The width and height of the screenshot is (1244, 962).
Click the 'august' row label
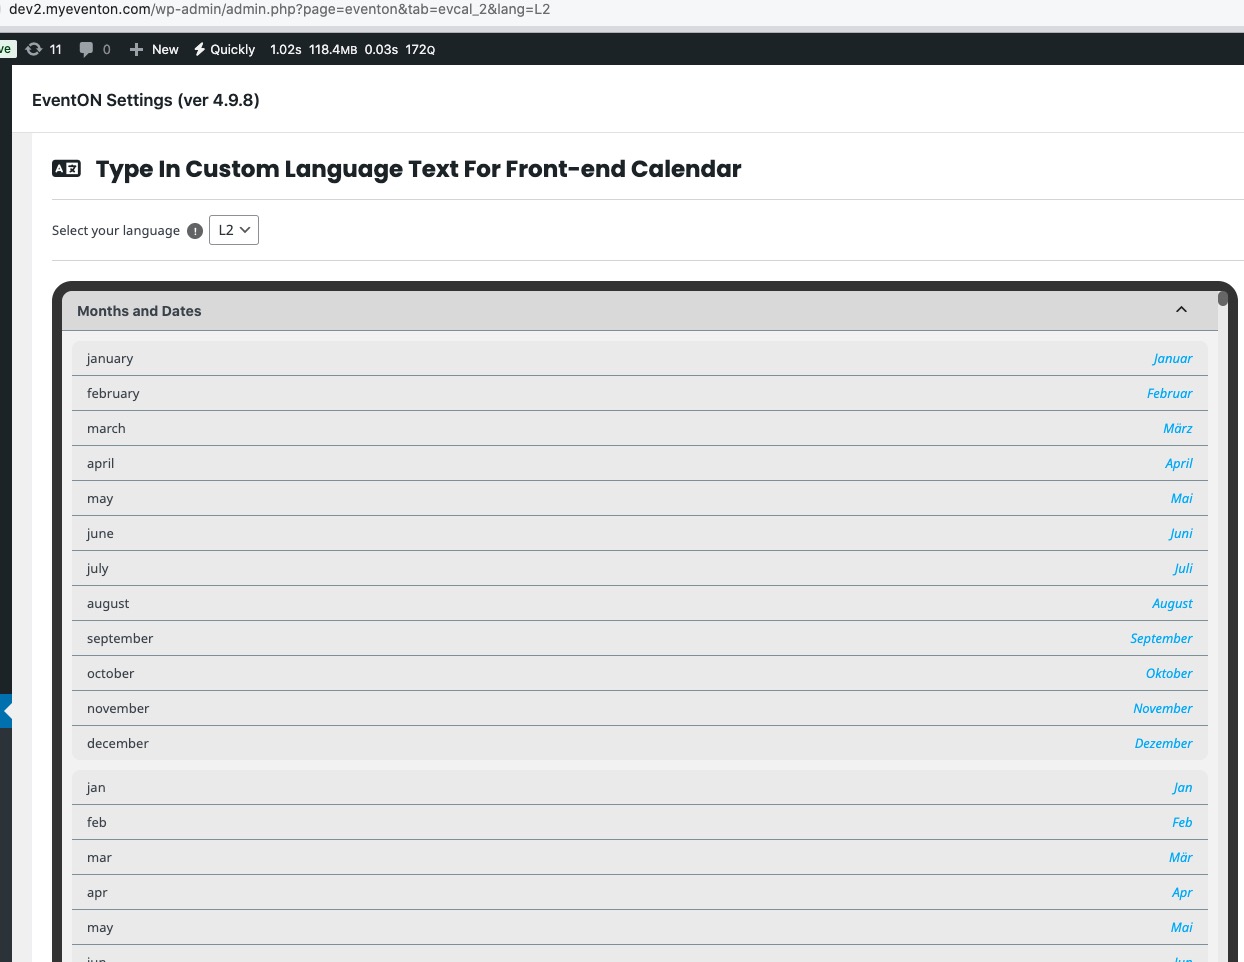tap(108, 603)
